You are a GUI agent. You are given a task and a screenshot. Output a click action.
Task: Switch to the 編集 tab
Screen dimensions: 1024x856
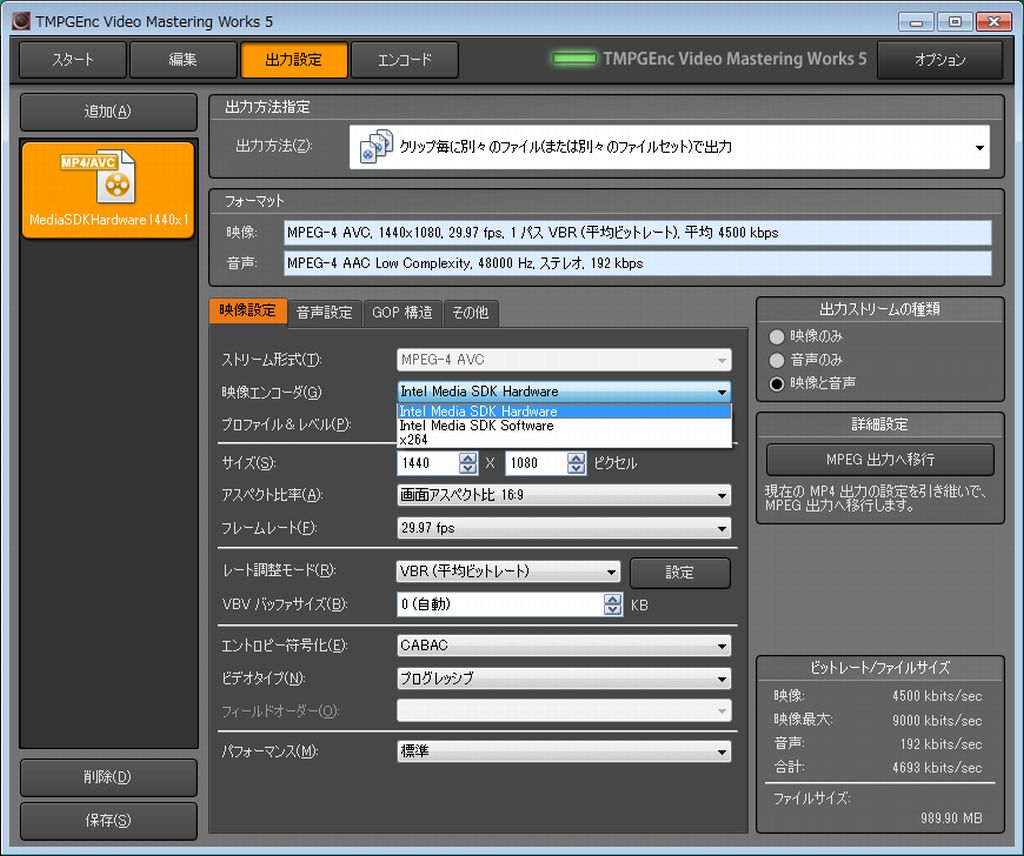[x=183, y=59]
